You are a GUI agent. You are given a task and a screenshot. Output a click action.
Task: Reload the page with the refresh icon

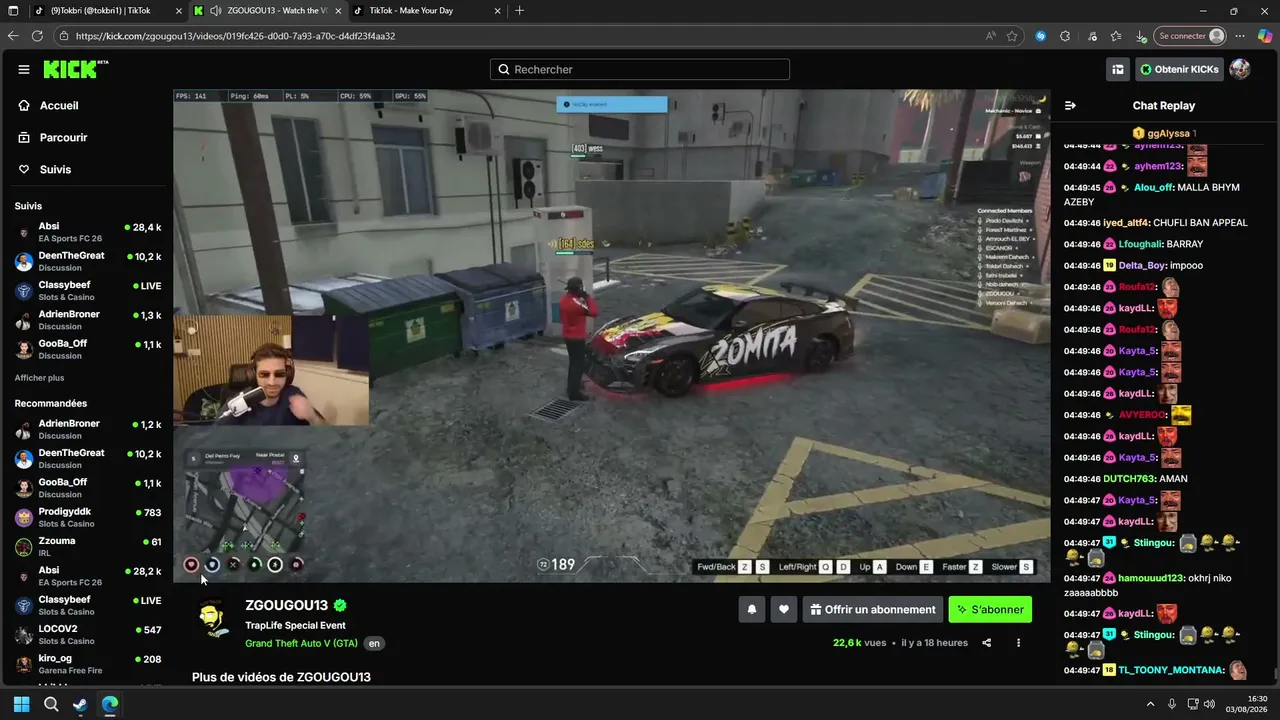coord(37,36)
